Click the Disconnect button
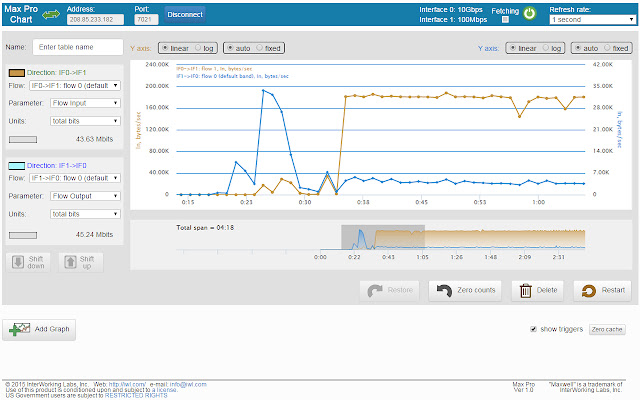Image resolution: width=640 pixels, height=400 pixels. 185,15
